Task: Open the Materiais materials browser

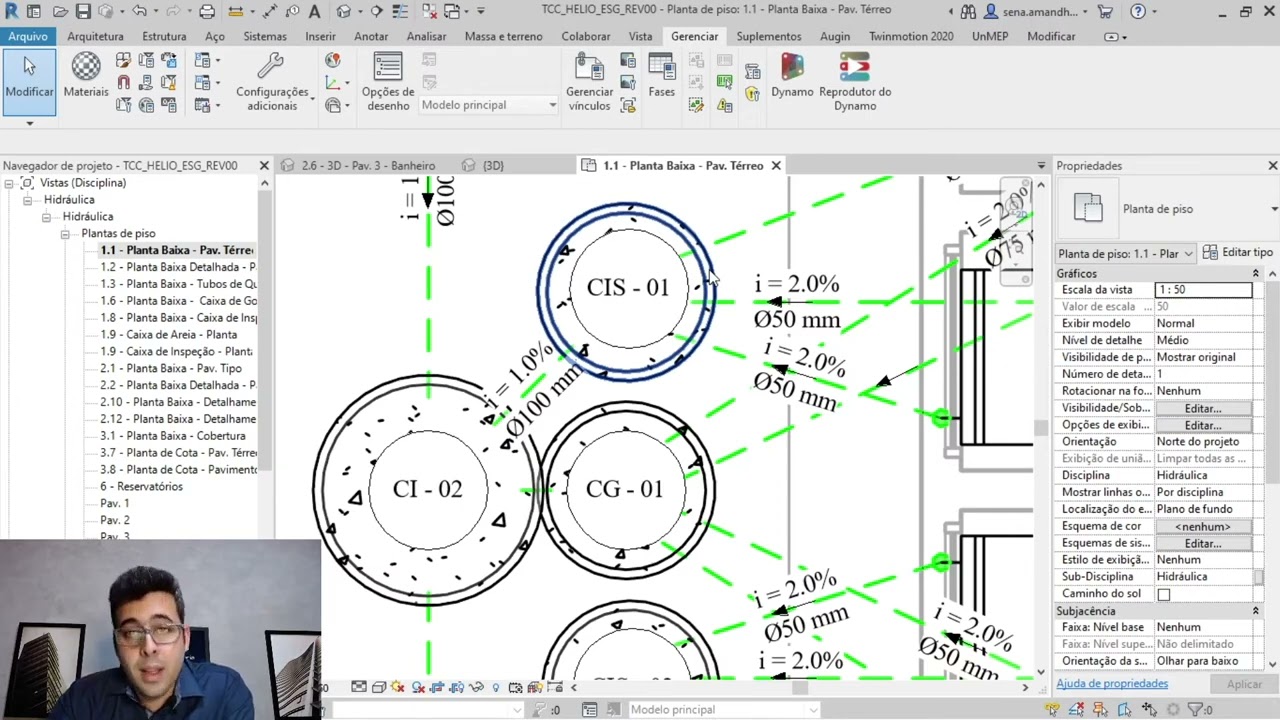Action: [86, 77]
